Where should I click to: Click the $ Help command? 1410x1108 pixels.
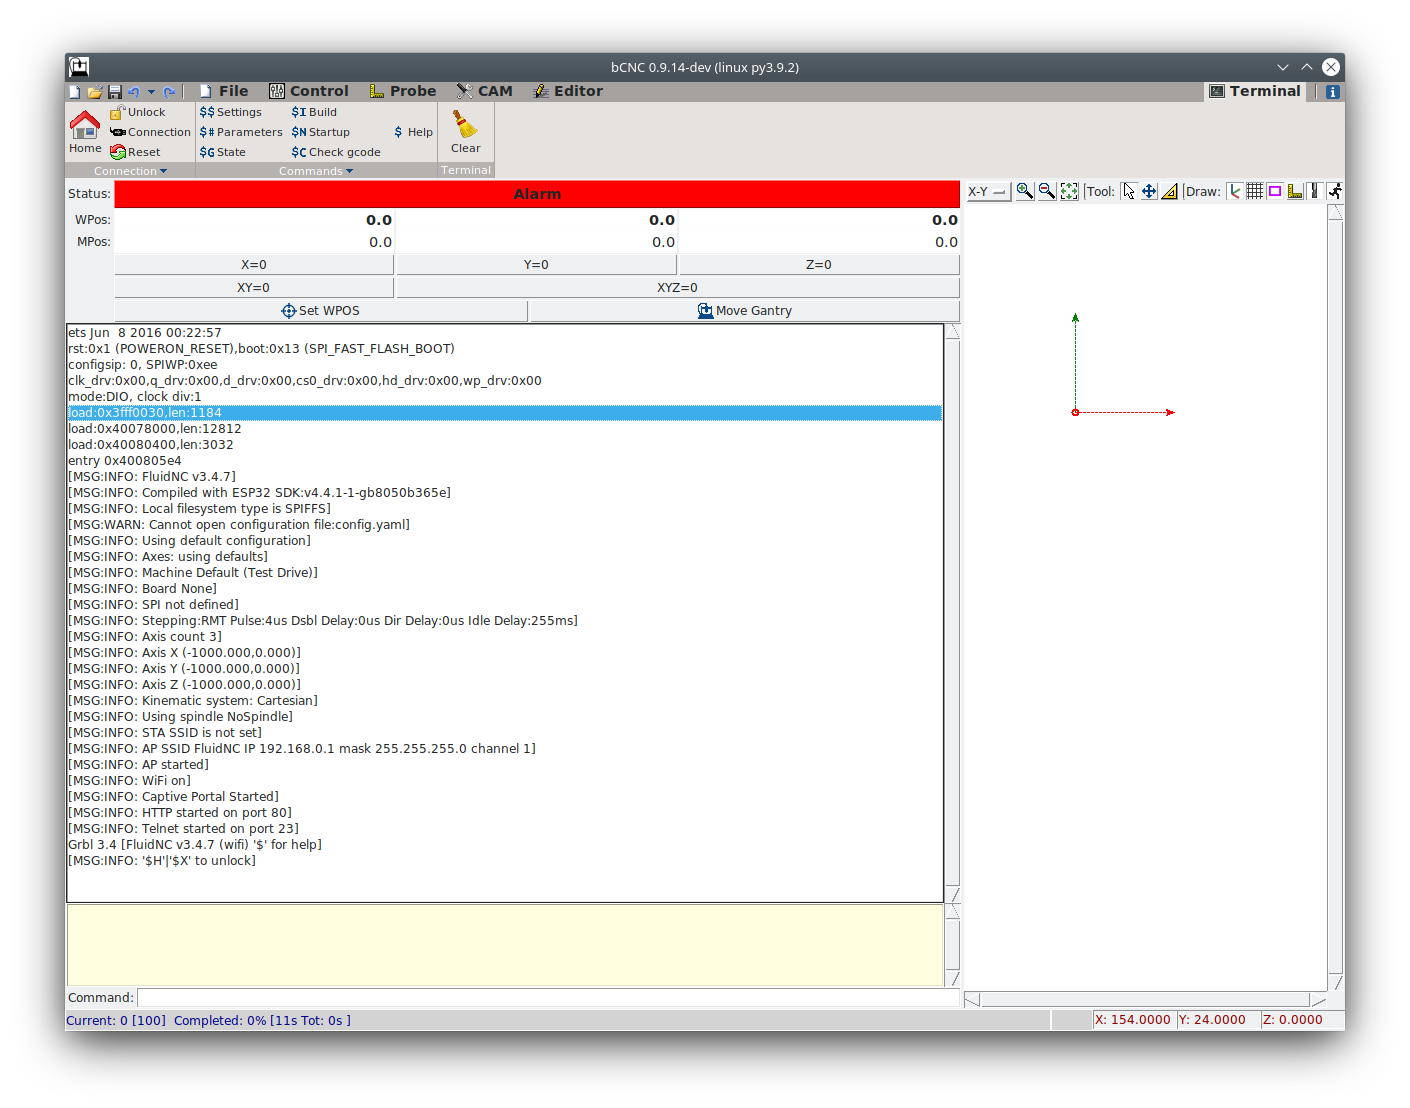[x=413, y=132]
